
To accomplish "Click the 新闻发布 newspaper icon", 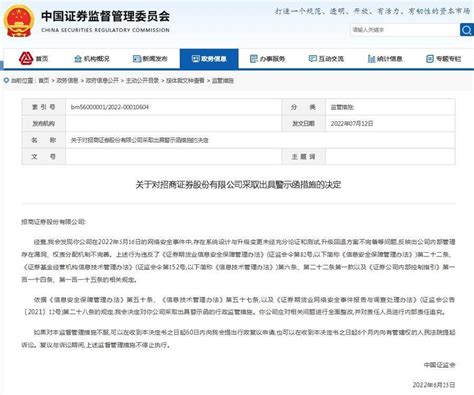I will (137, 59).
